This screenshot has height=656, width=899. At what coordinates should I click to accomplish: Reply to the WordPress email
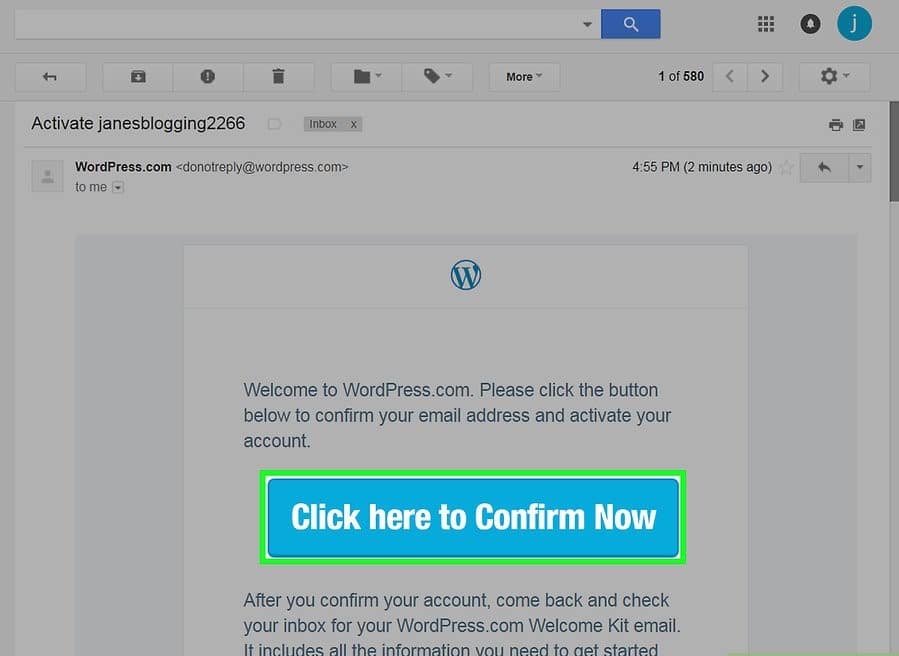coord(824,167)
